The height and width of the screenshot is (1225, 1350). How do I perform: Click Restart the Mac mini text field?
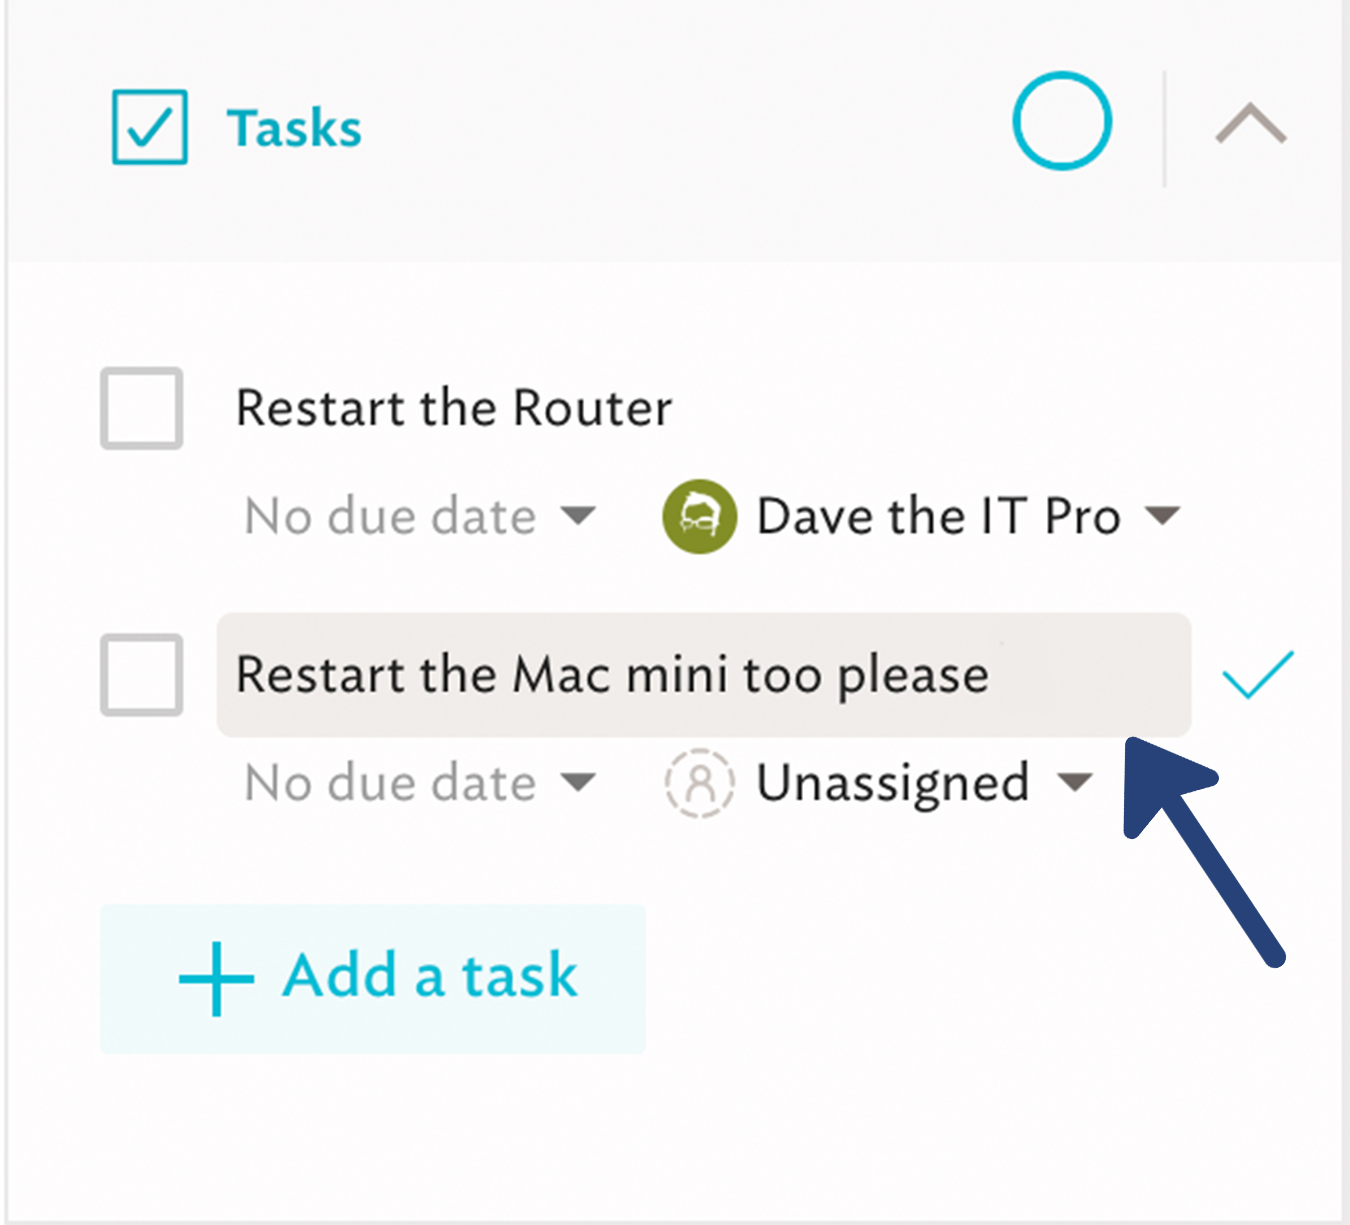(x=704, y=675)
